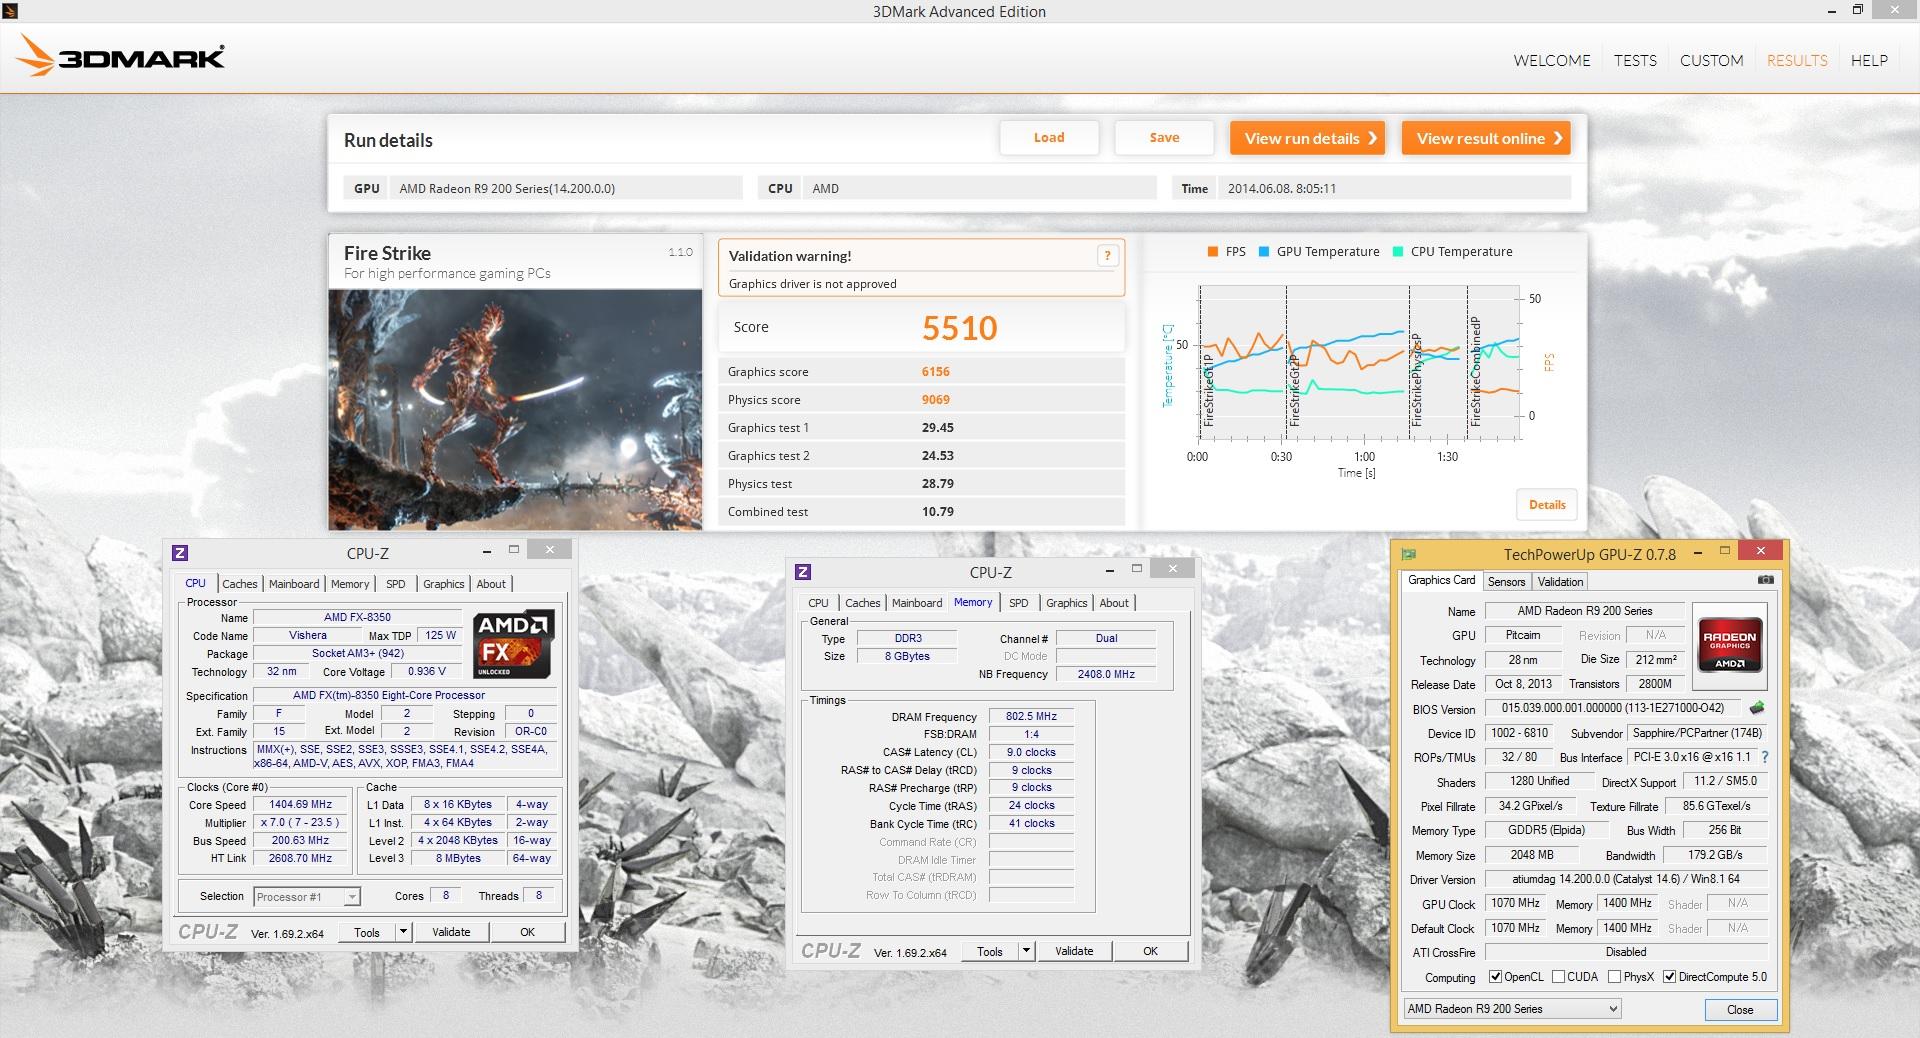Click the GPU-Z Name field for the card
1920x1038 pixels.
click(1585, 611)
